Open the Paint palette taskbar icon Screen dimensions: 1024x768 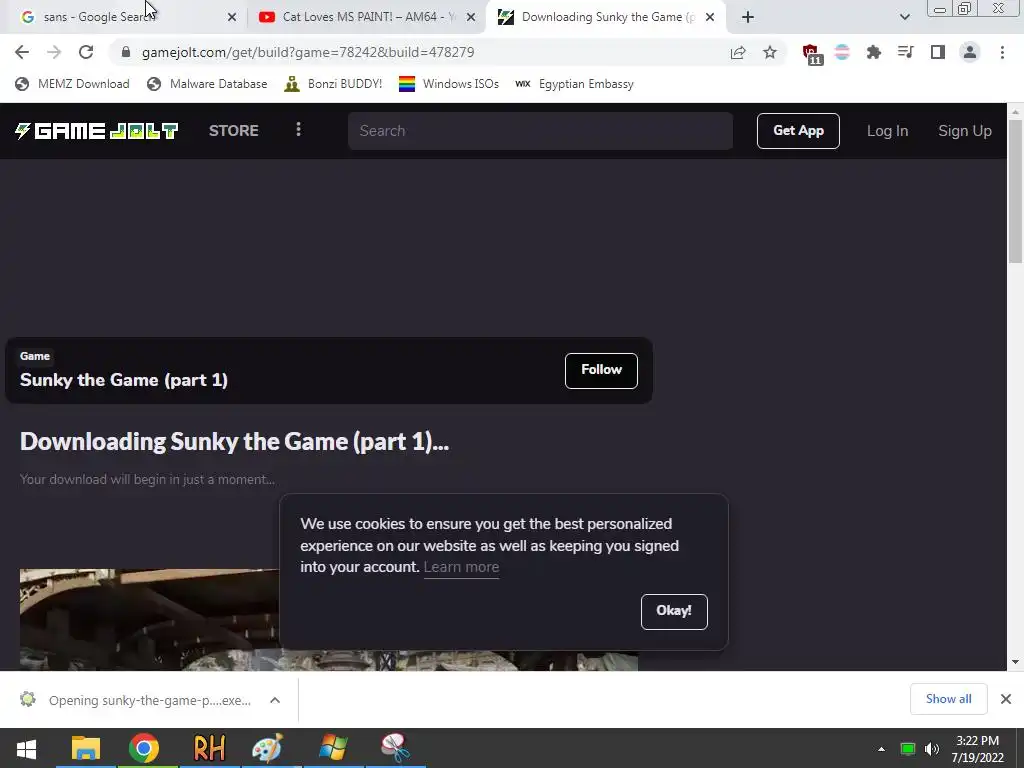pyautogui.click(x=268, y=748)
